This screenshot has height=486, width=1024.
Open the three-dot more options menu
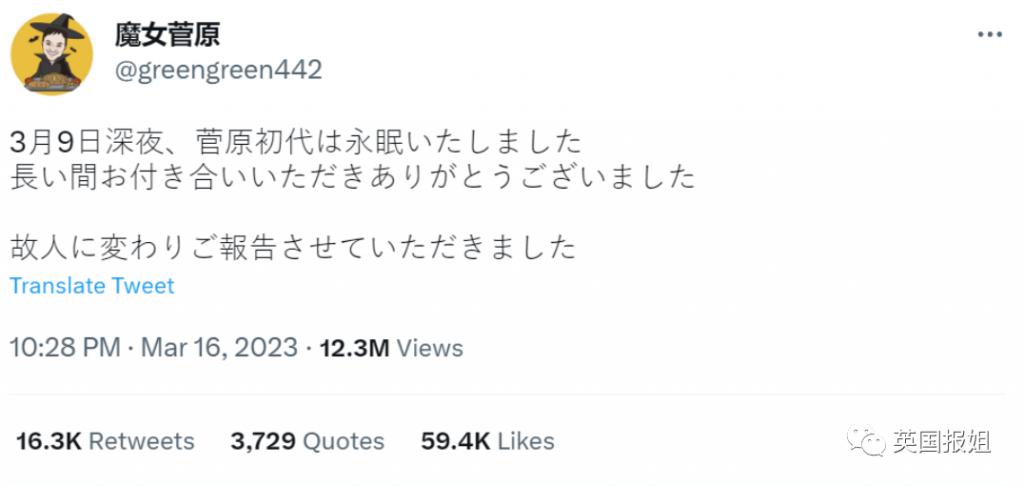pos(989,35)
